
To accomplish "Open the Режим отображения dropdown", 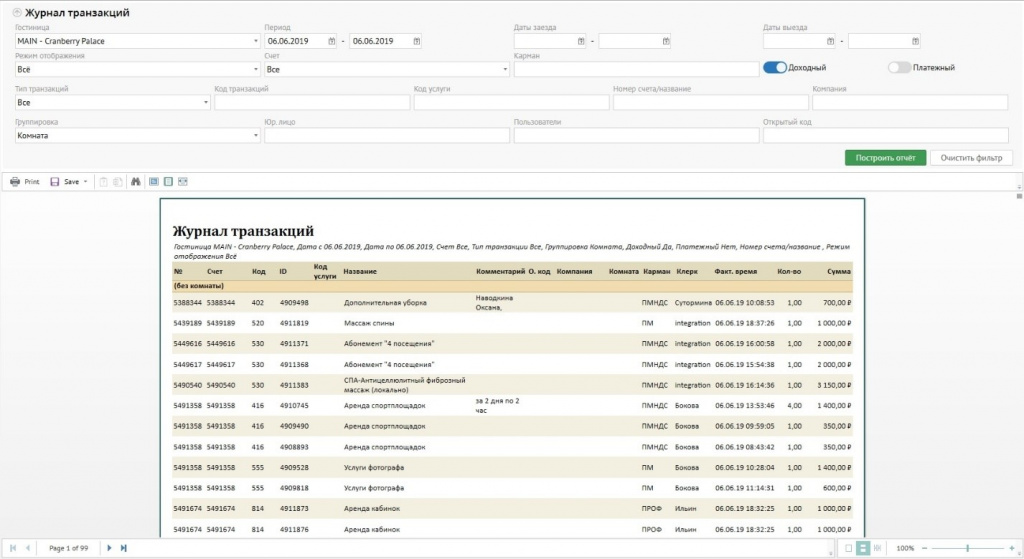I will coord(138,69).
